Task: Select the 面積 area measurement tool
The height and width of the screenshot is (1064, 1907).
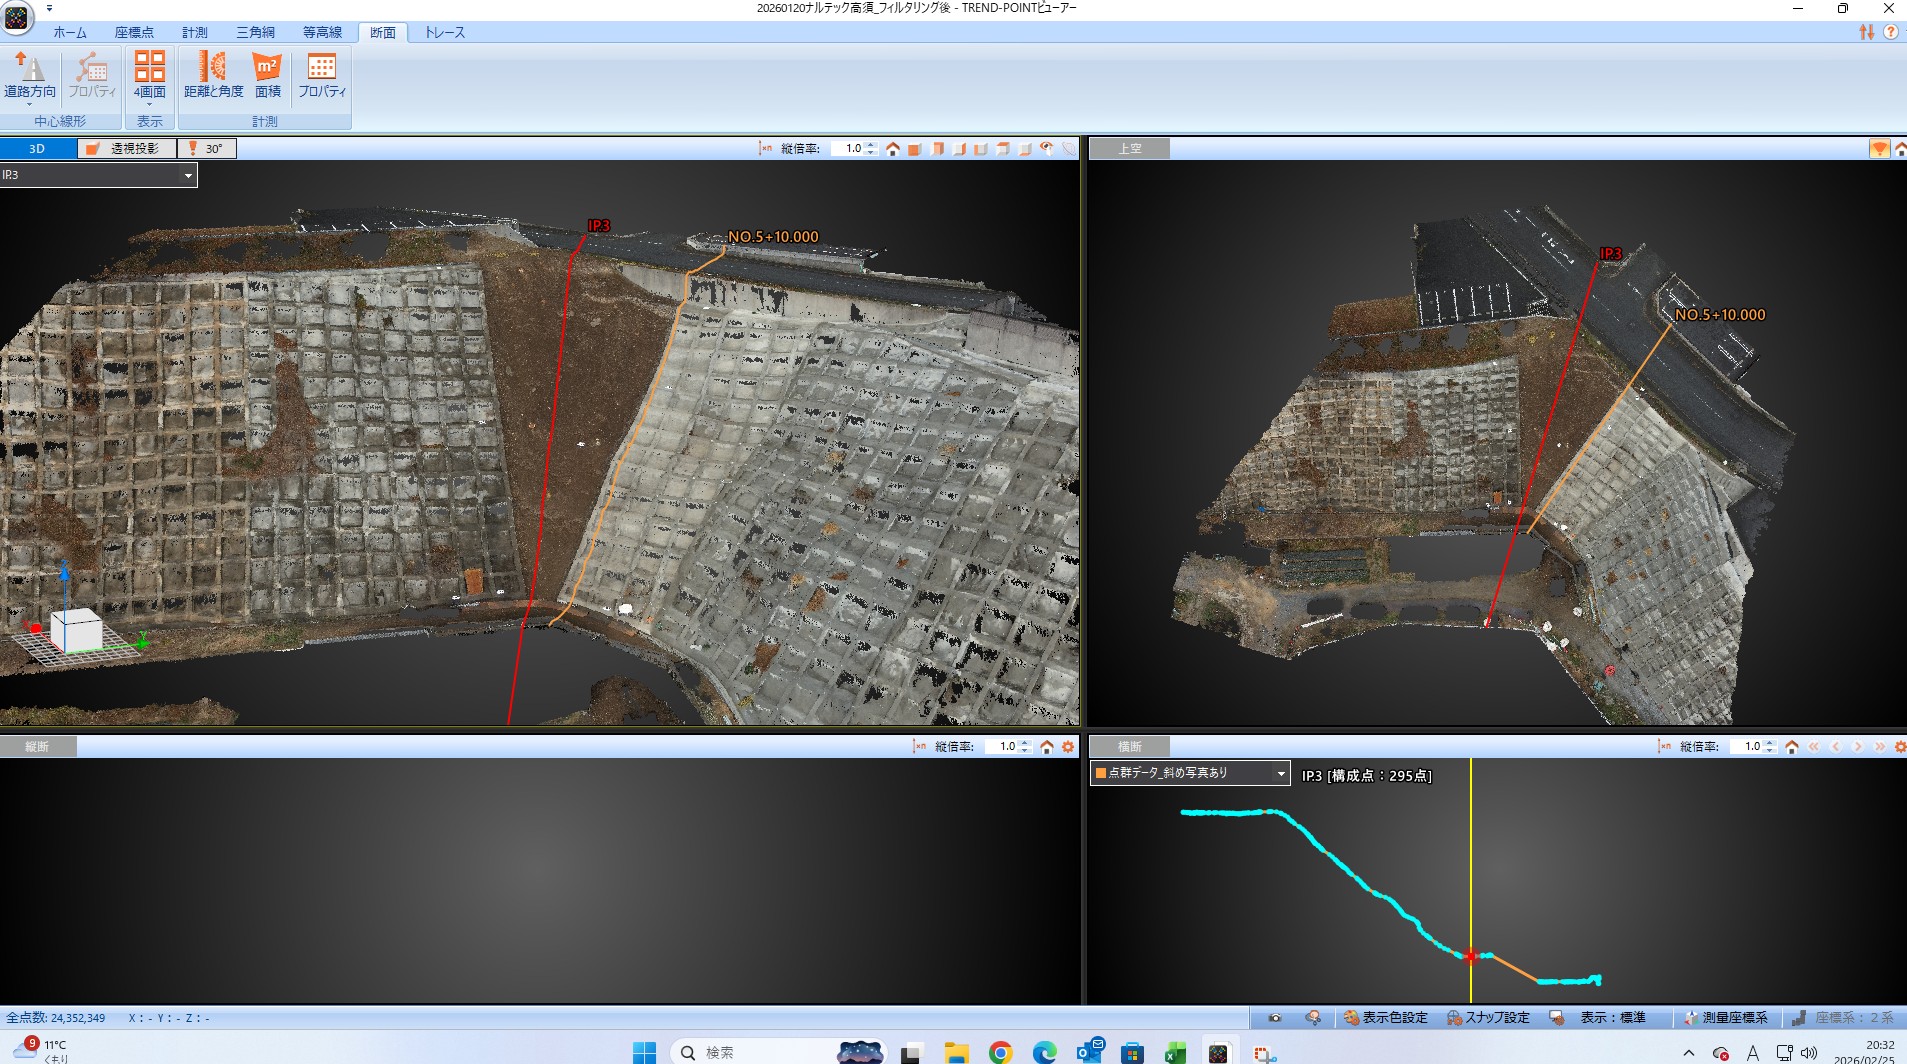Action: [267, 76]
